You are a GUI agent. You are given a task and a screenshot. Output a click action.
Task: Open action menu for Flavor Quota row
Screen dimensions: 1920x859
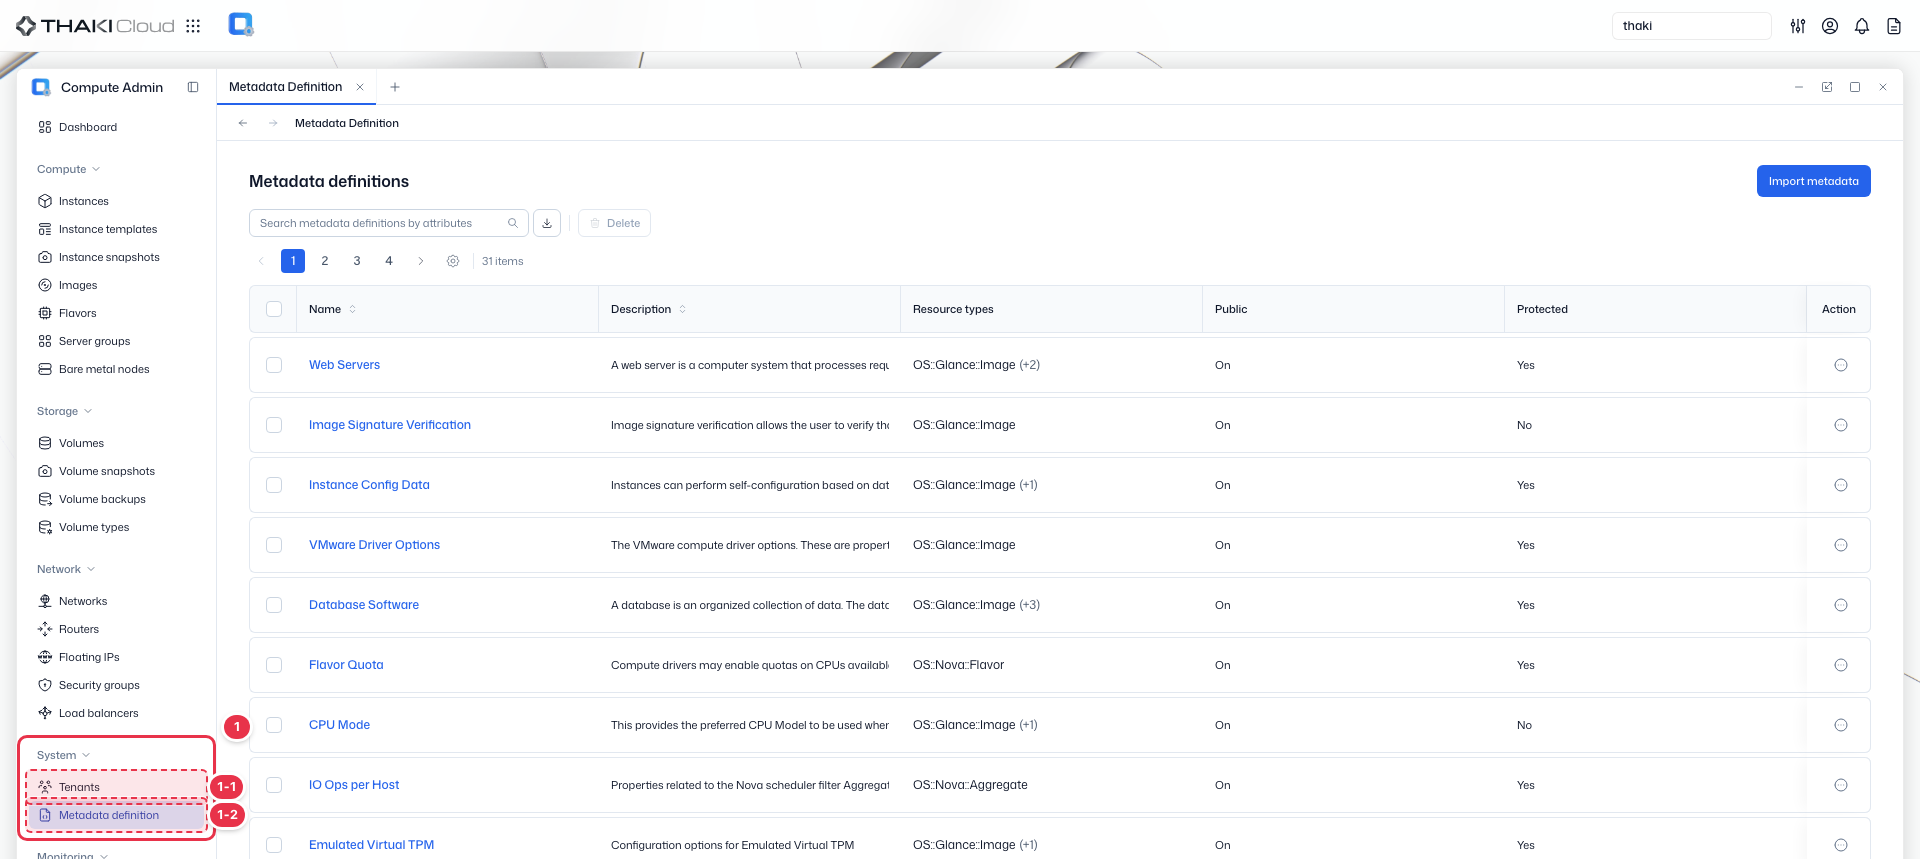coord(1841,665)
